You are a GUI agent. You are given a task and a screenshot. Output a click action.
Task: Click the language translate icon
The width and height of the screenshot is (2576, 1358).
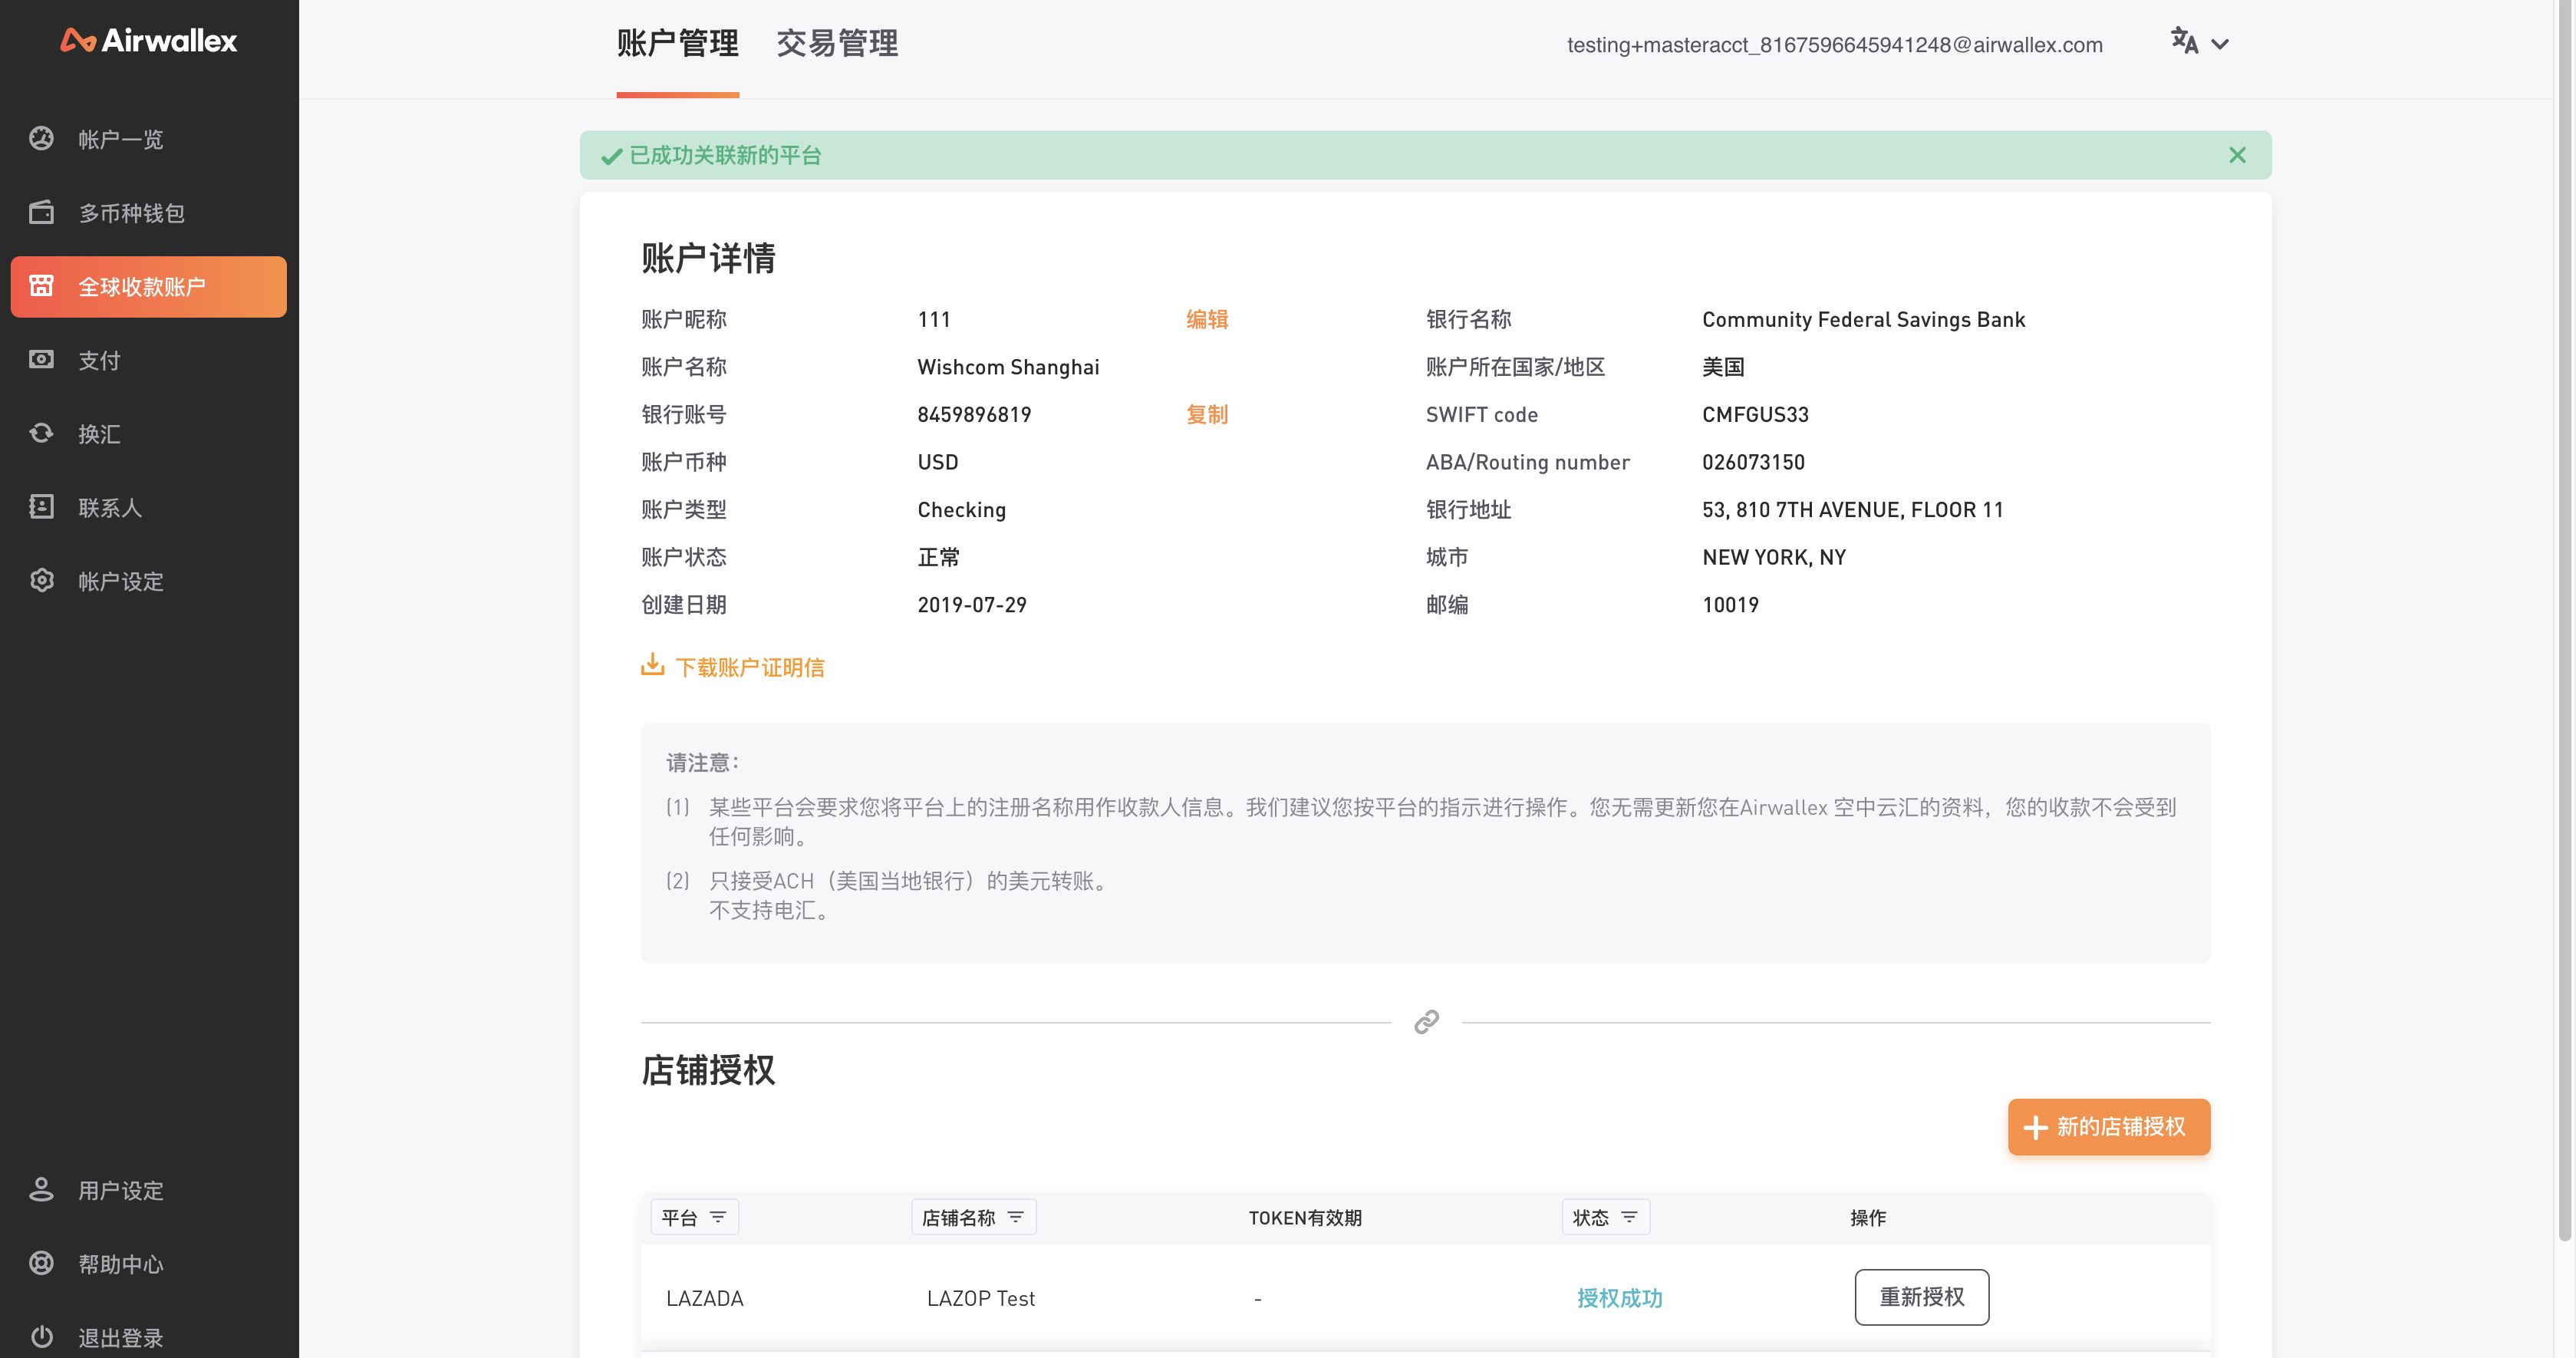2184,41
